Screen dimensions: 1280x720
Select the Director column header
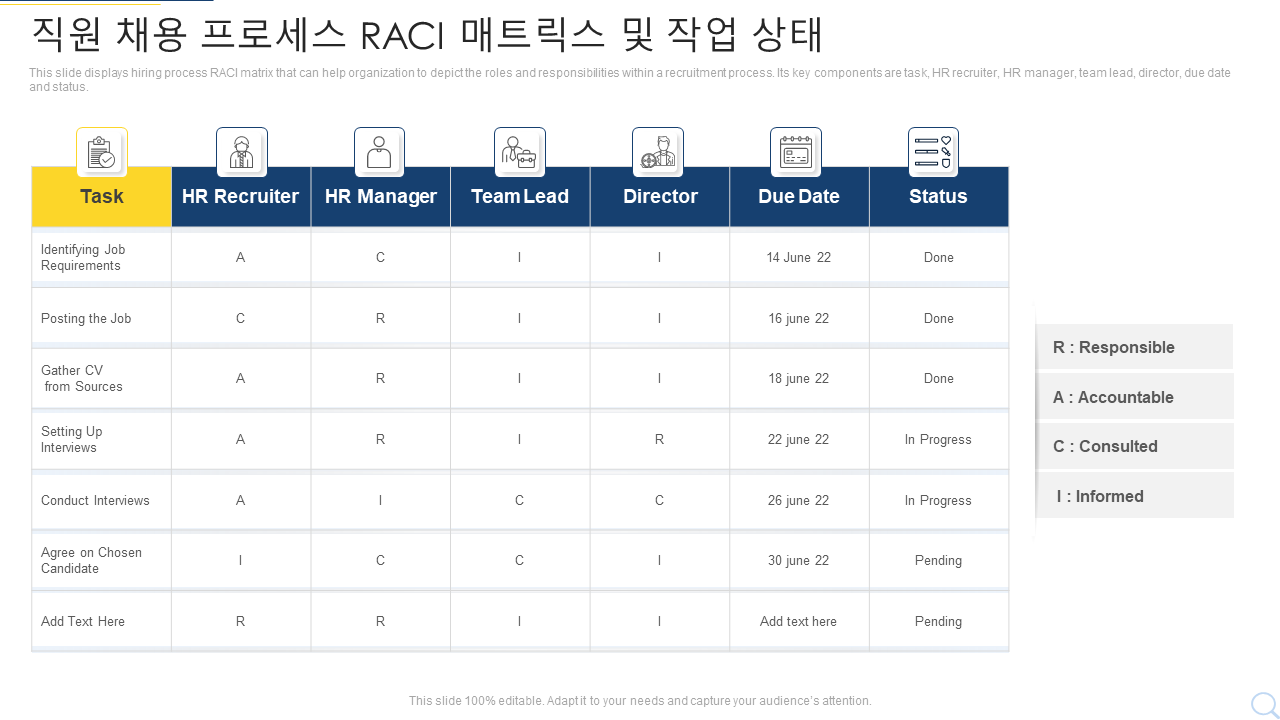[660, 196]
